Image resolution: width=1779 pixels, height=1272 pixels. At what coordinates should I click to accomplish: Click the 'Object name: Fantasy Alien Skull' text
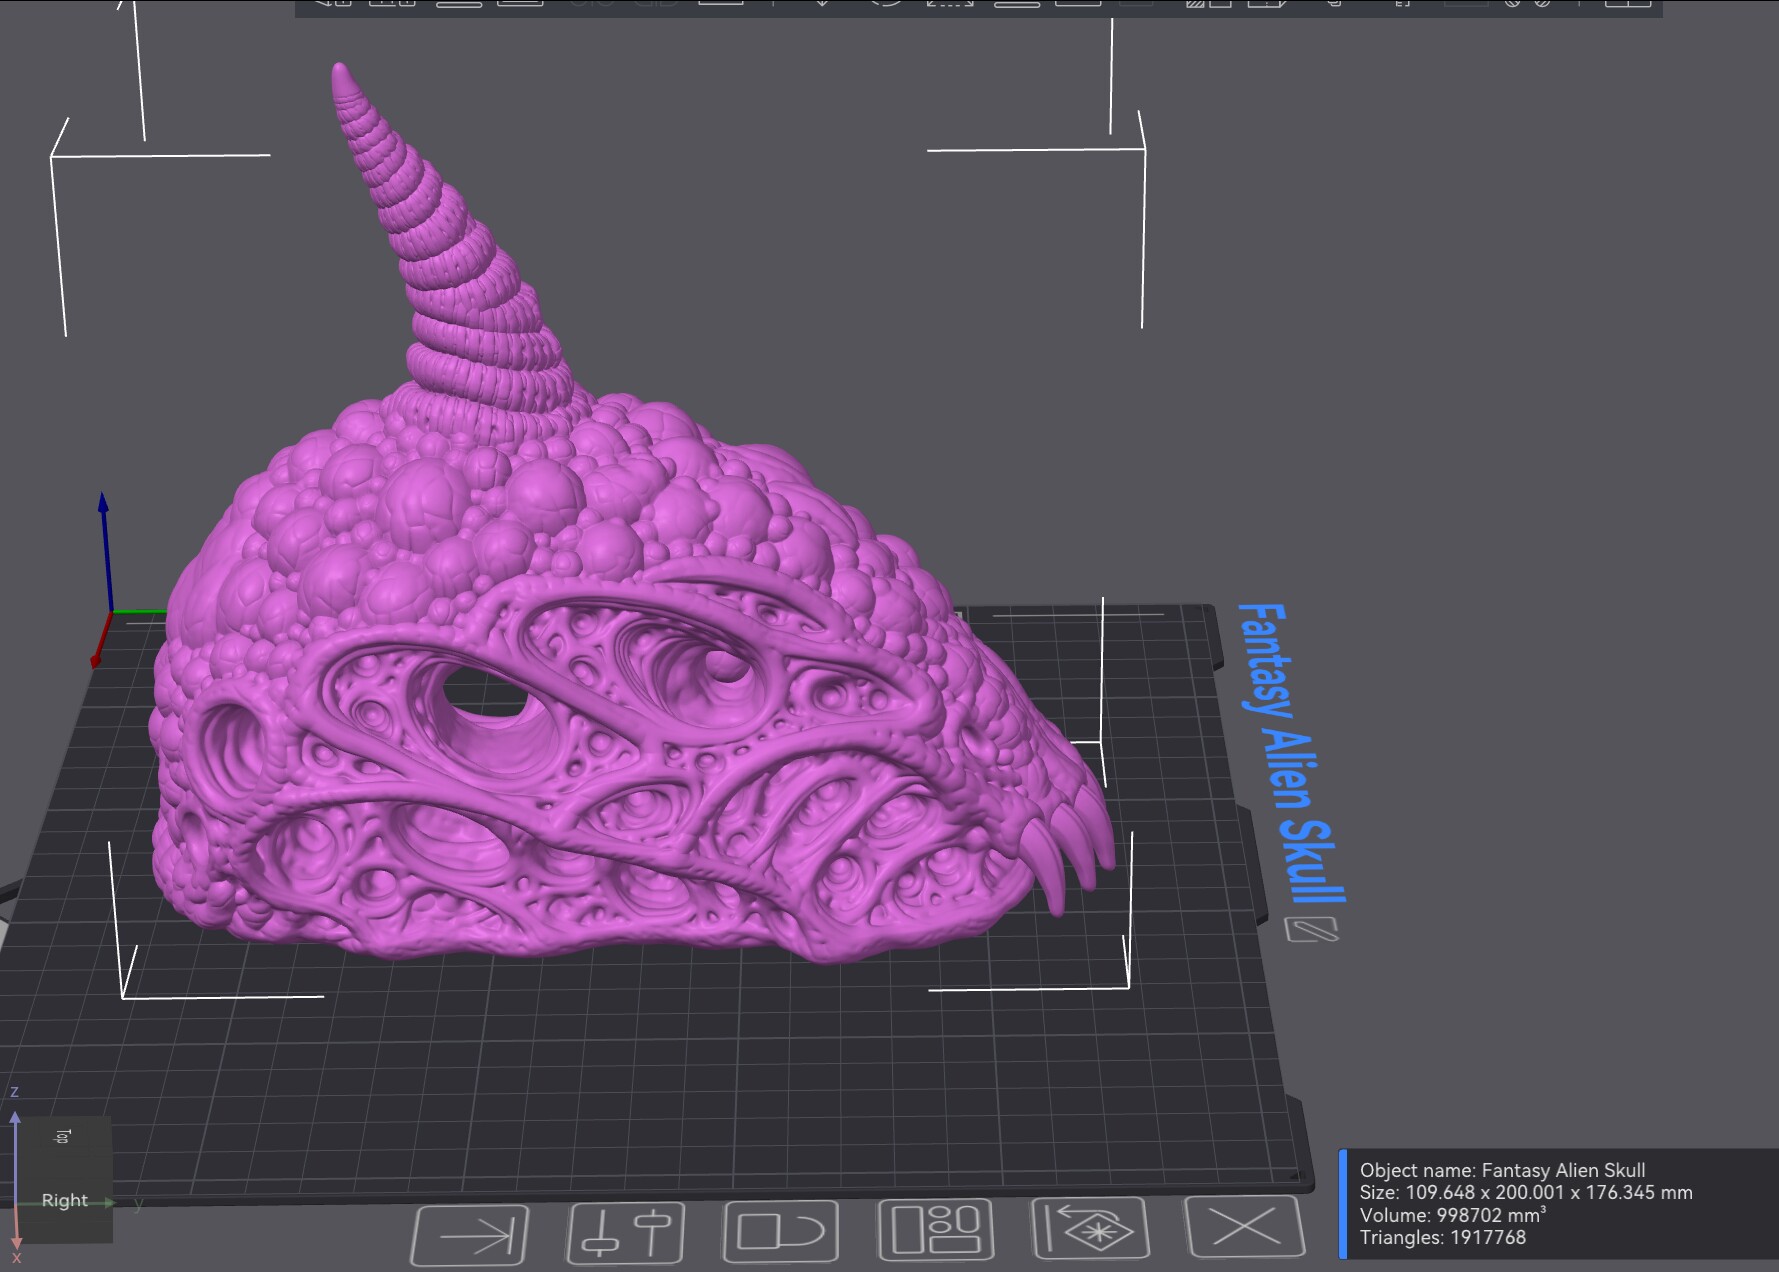point(1502,1170)
